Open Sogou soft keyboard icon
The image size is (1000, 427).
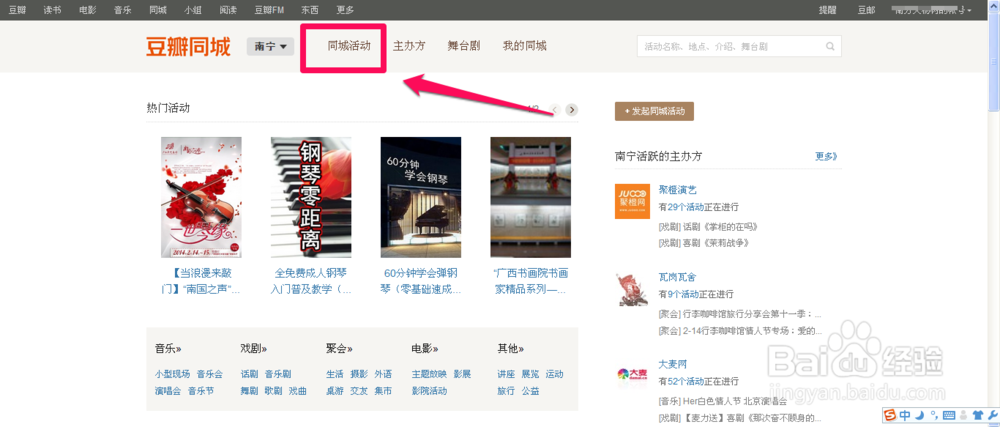948,416
